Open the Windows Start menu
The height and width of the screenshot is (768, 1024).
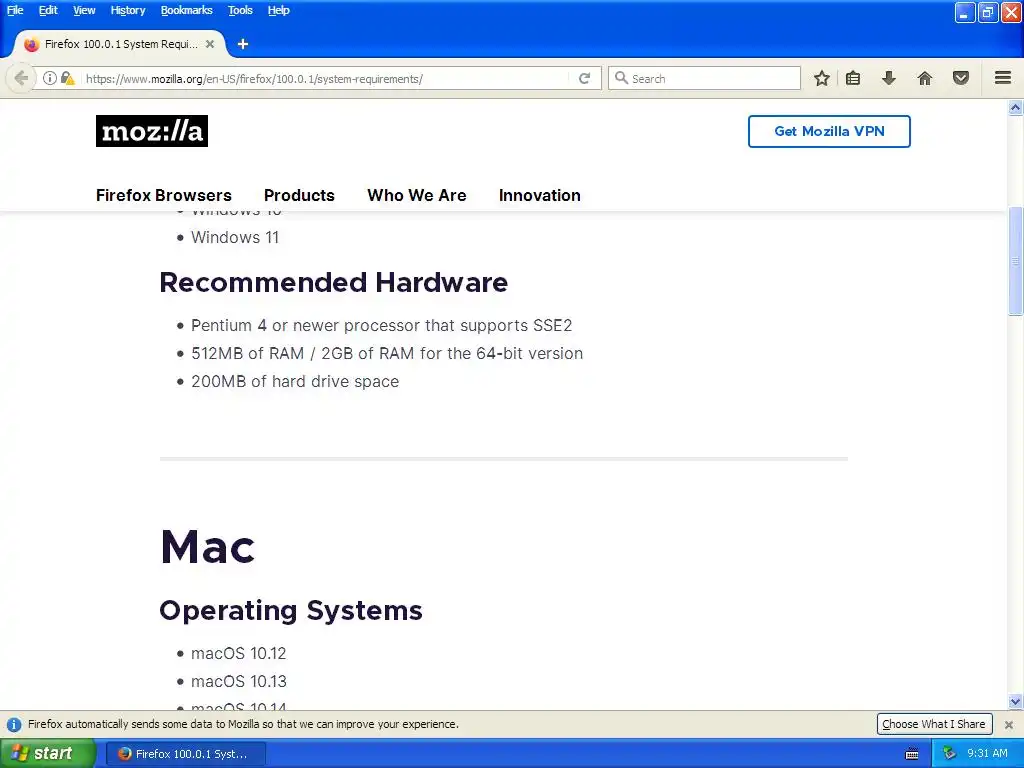(x=48, y=754)
